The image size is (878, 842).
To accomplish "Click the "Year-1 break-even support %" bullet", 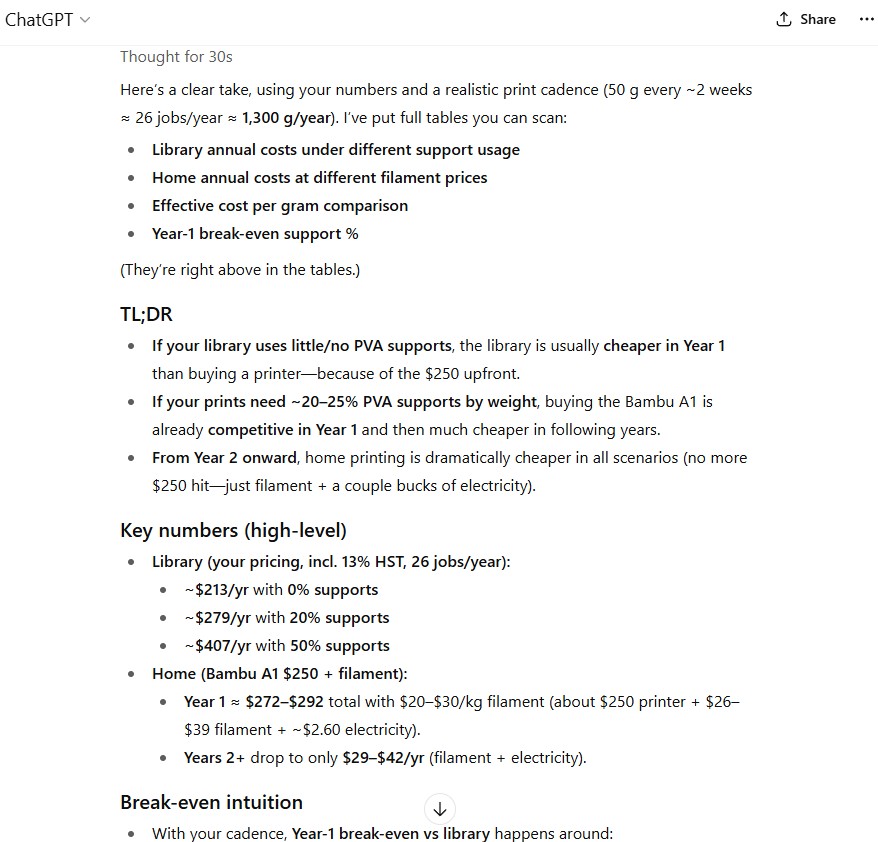I will coord(254,234).
